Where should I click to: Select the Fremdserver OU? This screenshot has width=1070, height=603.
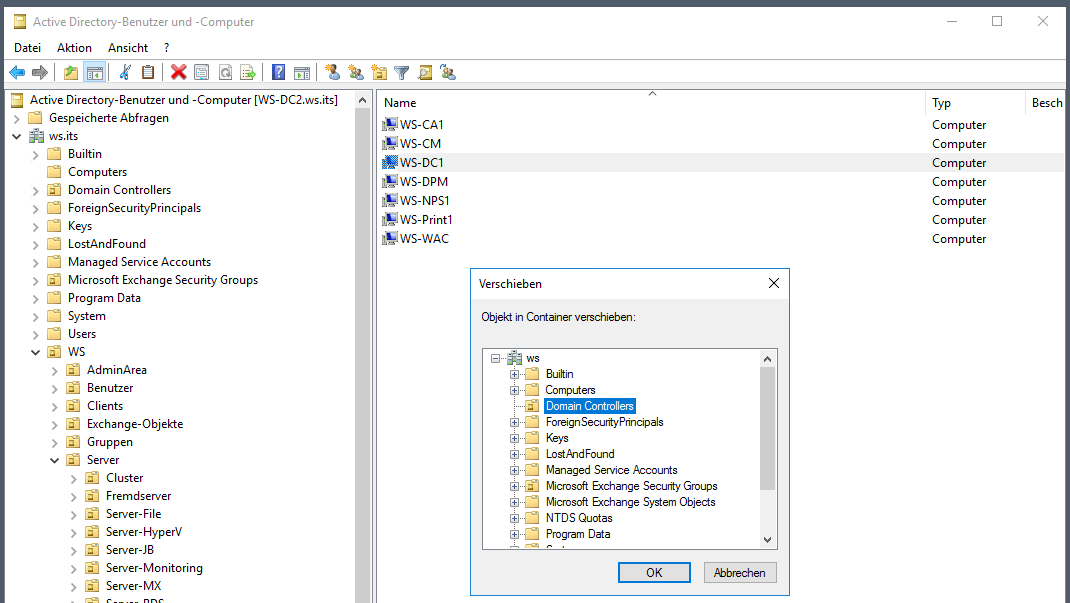pos(138,496)
